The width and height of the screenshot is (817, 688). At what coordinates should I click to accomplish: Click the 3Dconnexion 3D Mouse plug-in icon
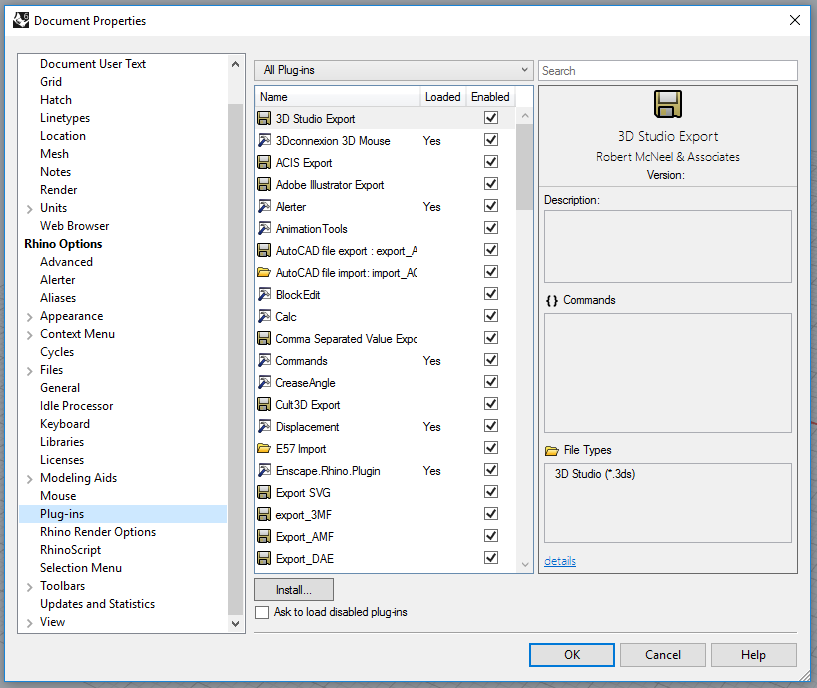click(x=264, y=141)
